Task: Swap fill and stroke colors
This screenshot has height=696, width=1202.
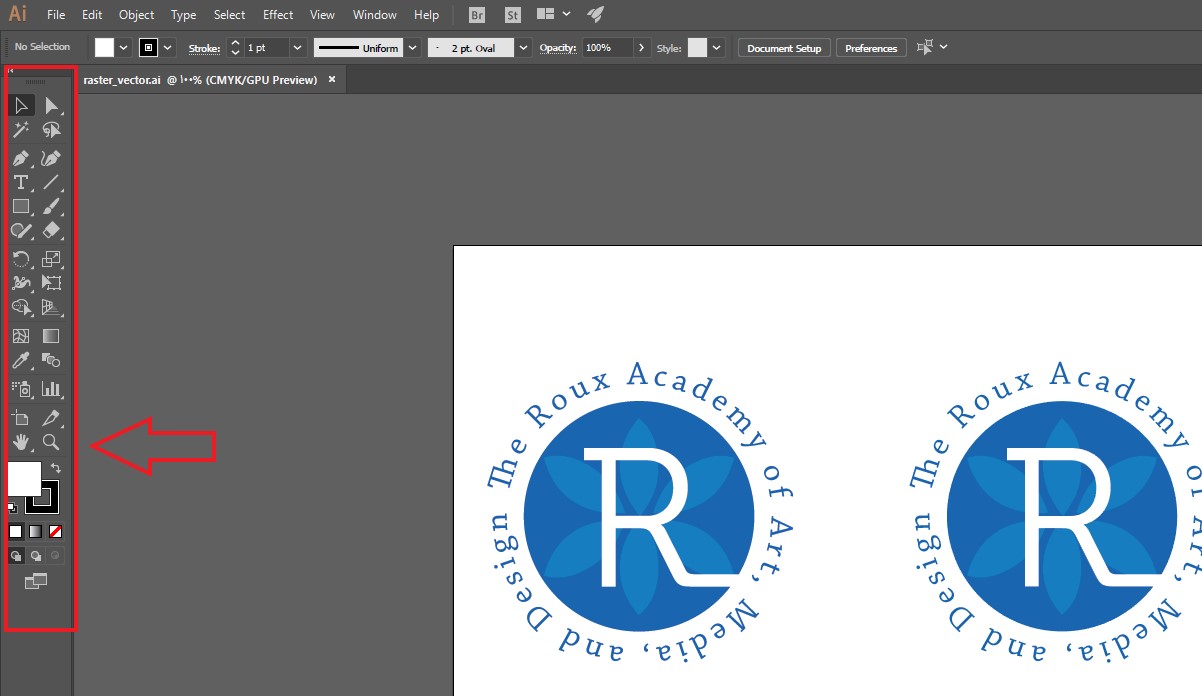Action: coord(57,467)
